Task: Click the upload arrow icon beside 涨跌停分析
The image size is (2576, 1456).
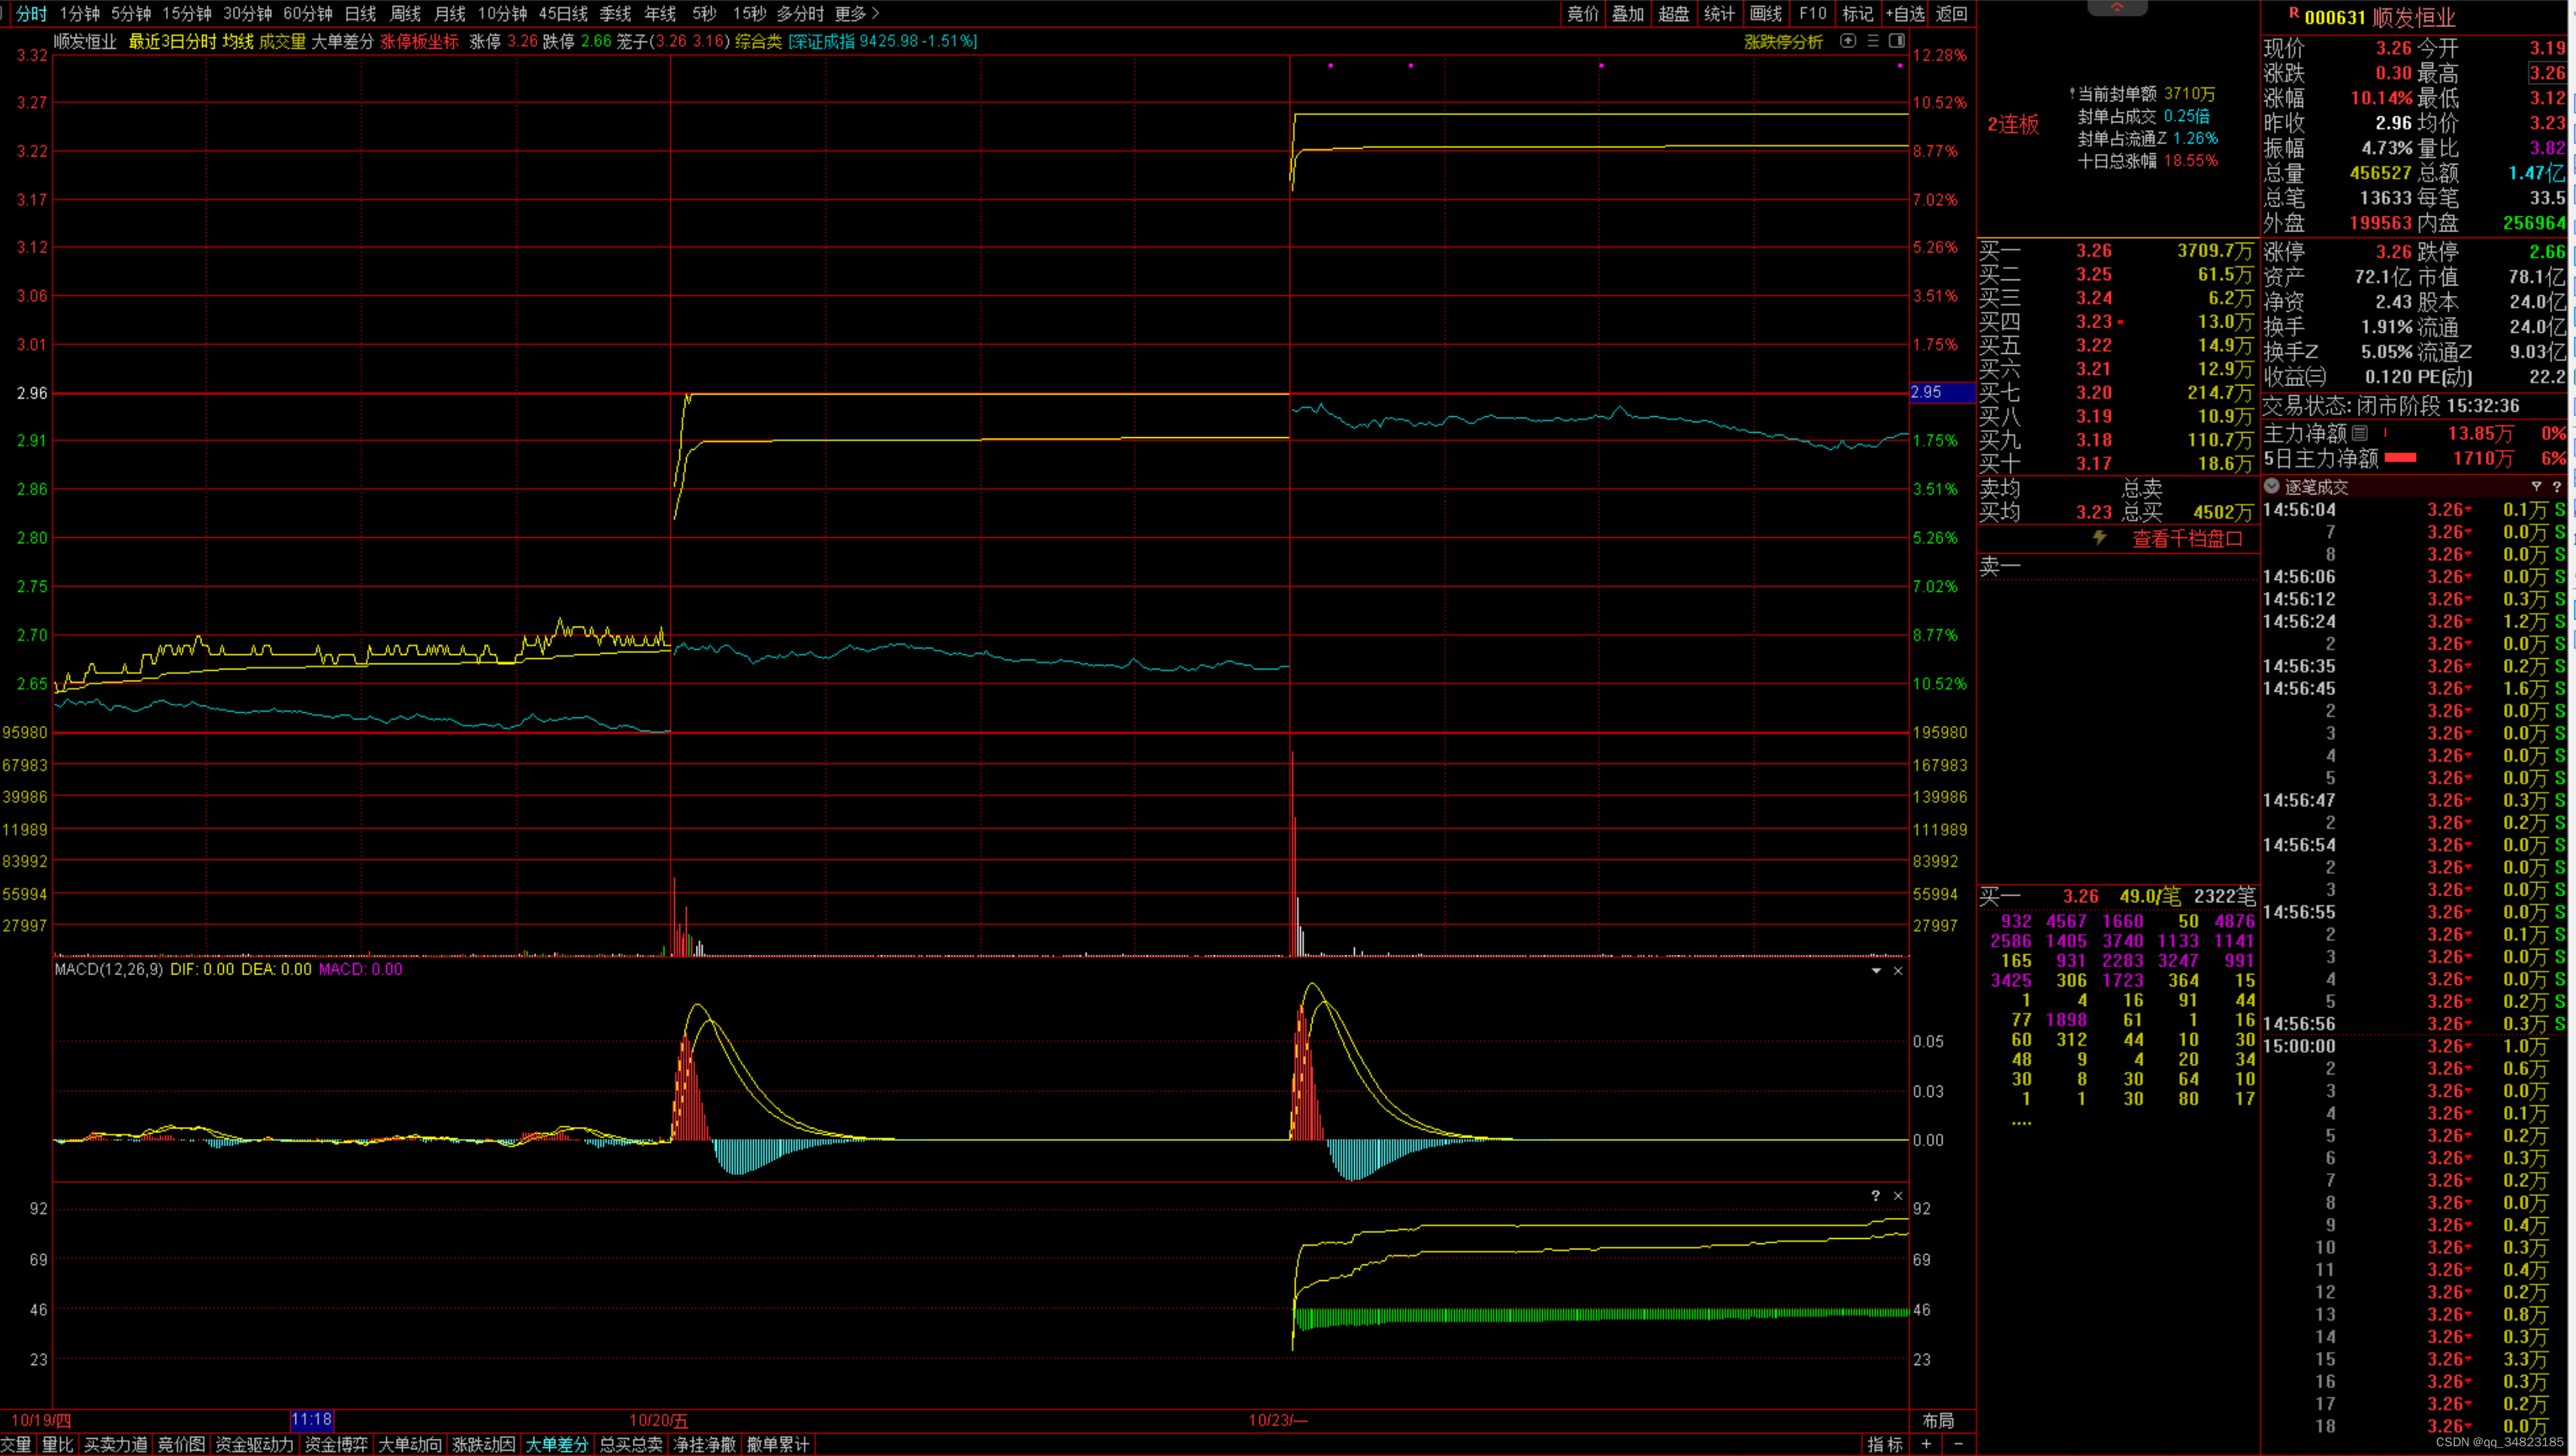Action: 1848,41
